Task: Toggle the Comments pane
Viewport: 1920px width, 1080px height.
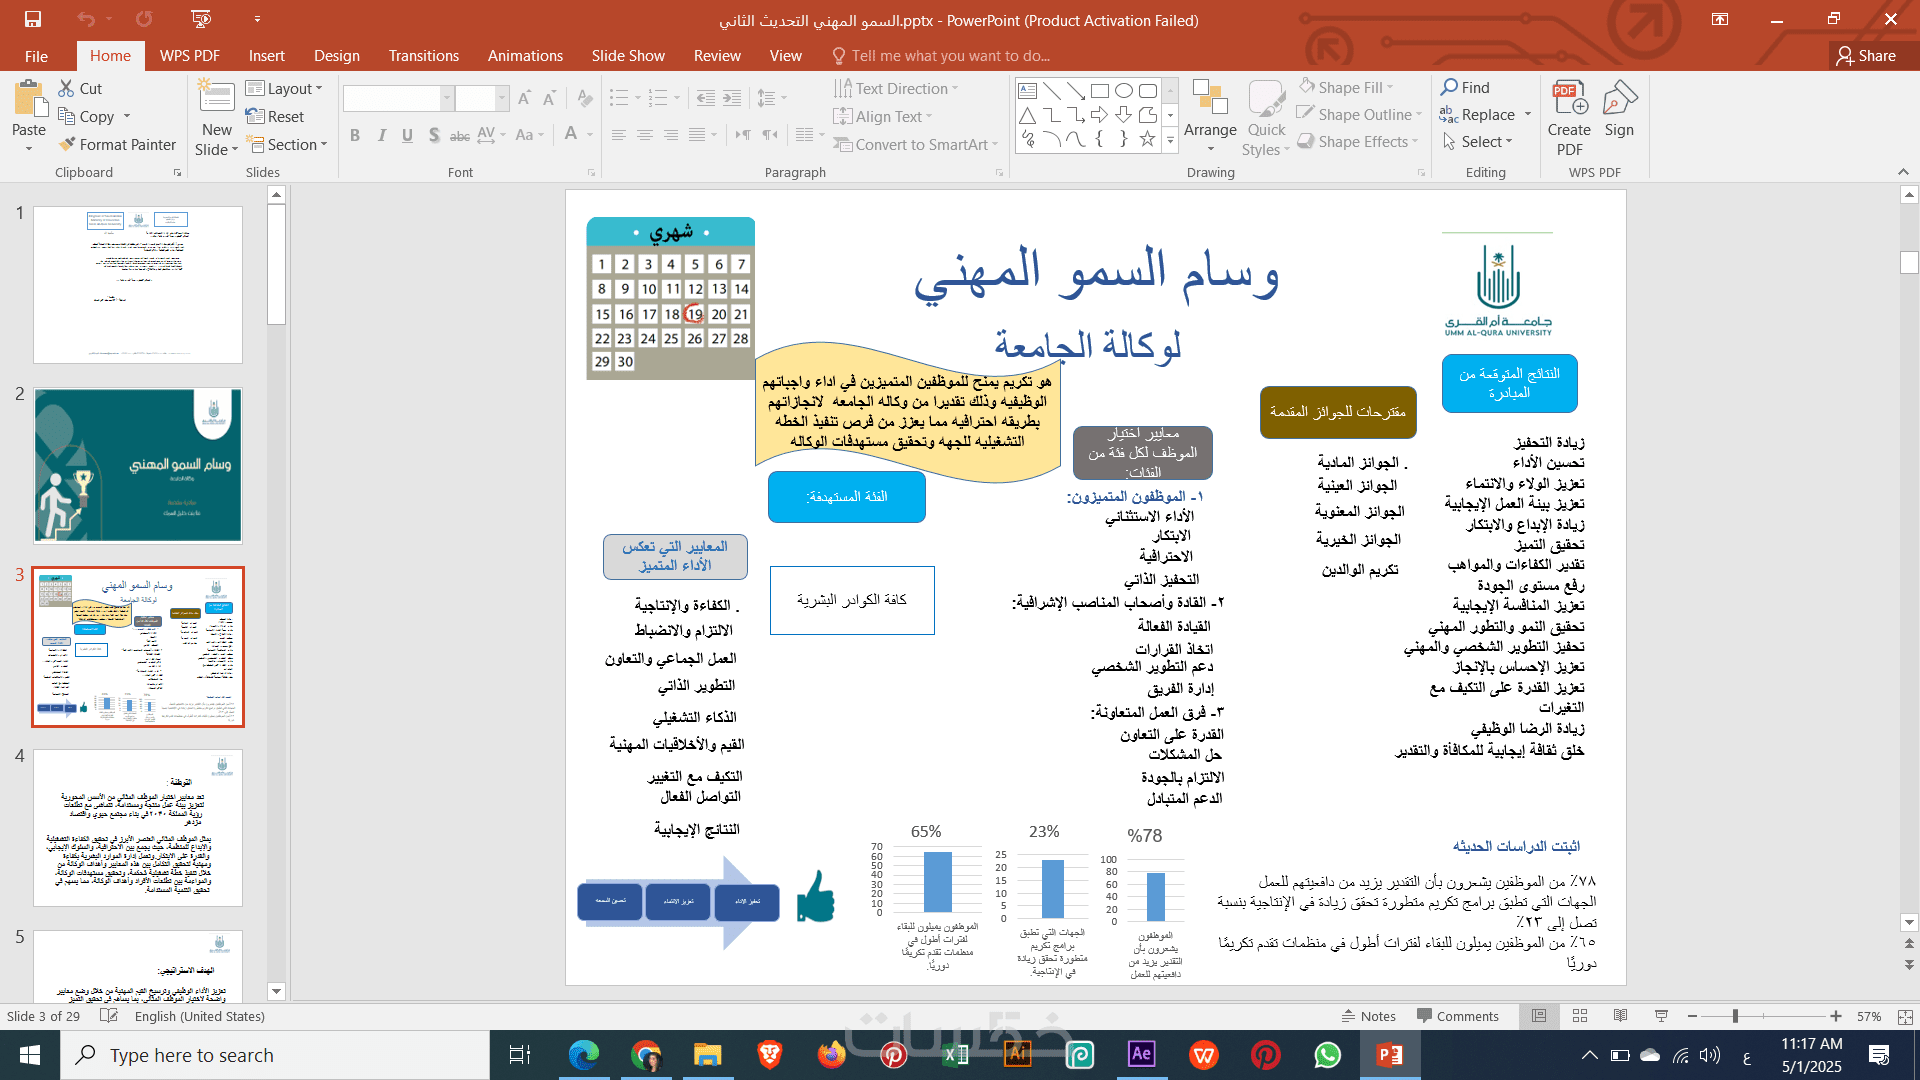Action: (1457, 1016)
